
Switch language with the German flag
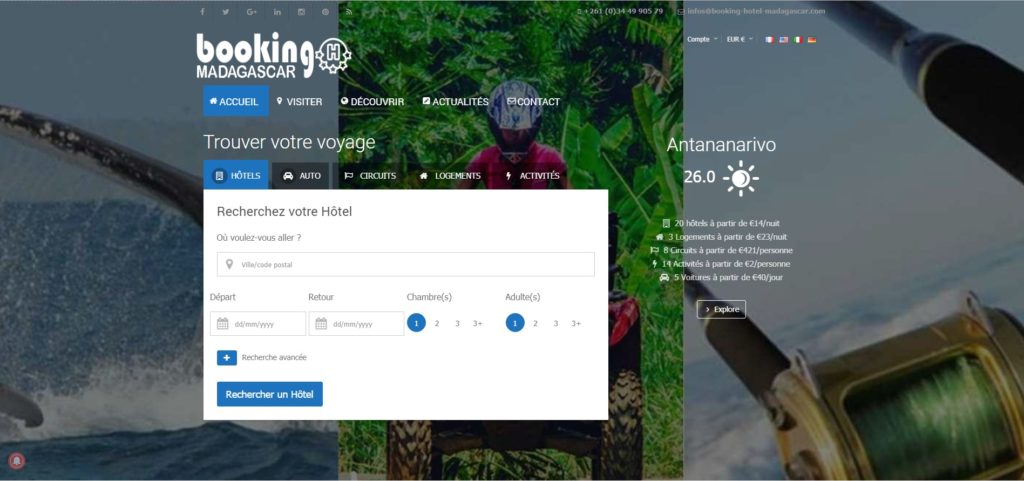[812, 40]
